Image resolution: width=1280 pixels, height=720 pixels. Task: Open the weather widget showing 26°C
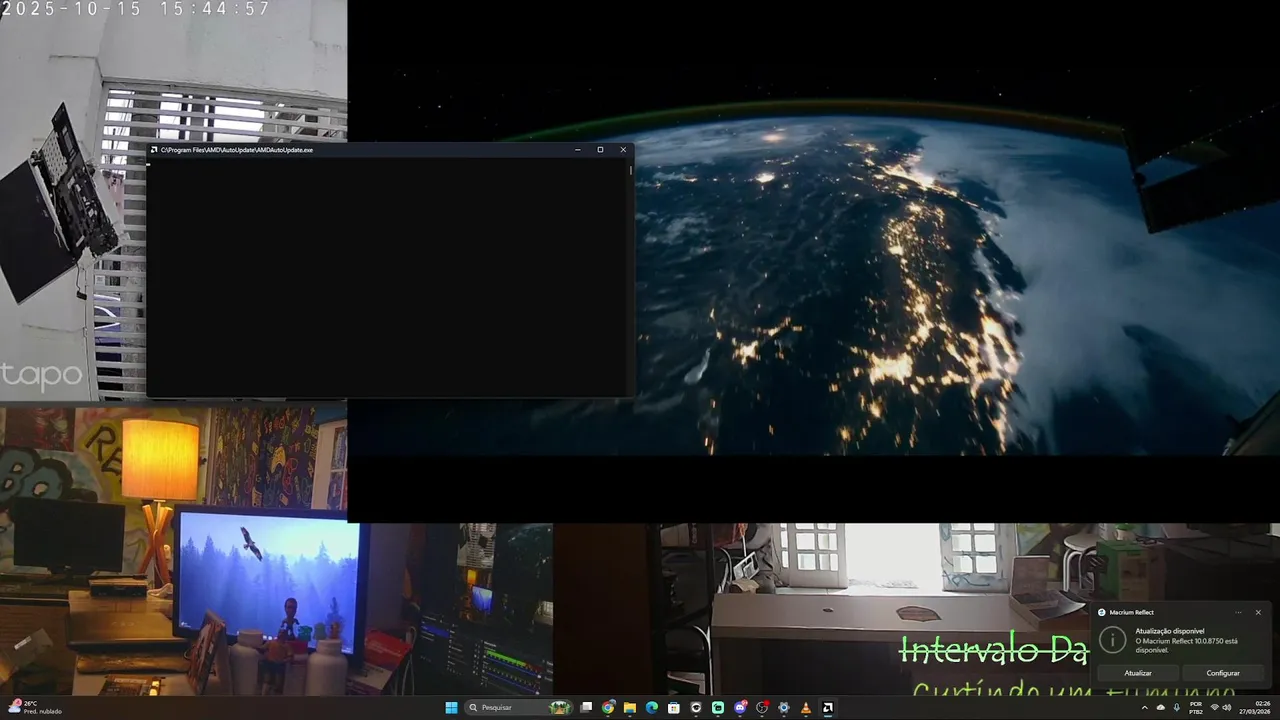36,707
